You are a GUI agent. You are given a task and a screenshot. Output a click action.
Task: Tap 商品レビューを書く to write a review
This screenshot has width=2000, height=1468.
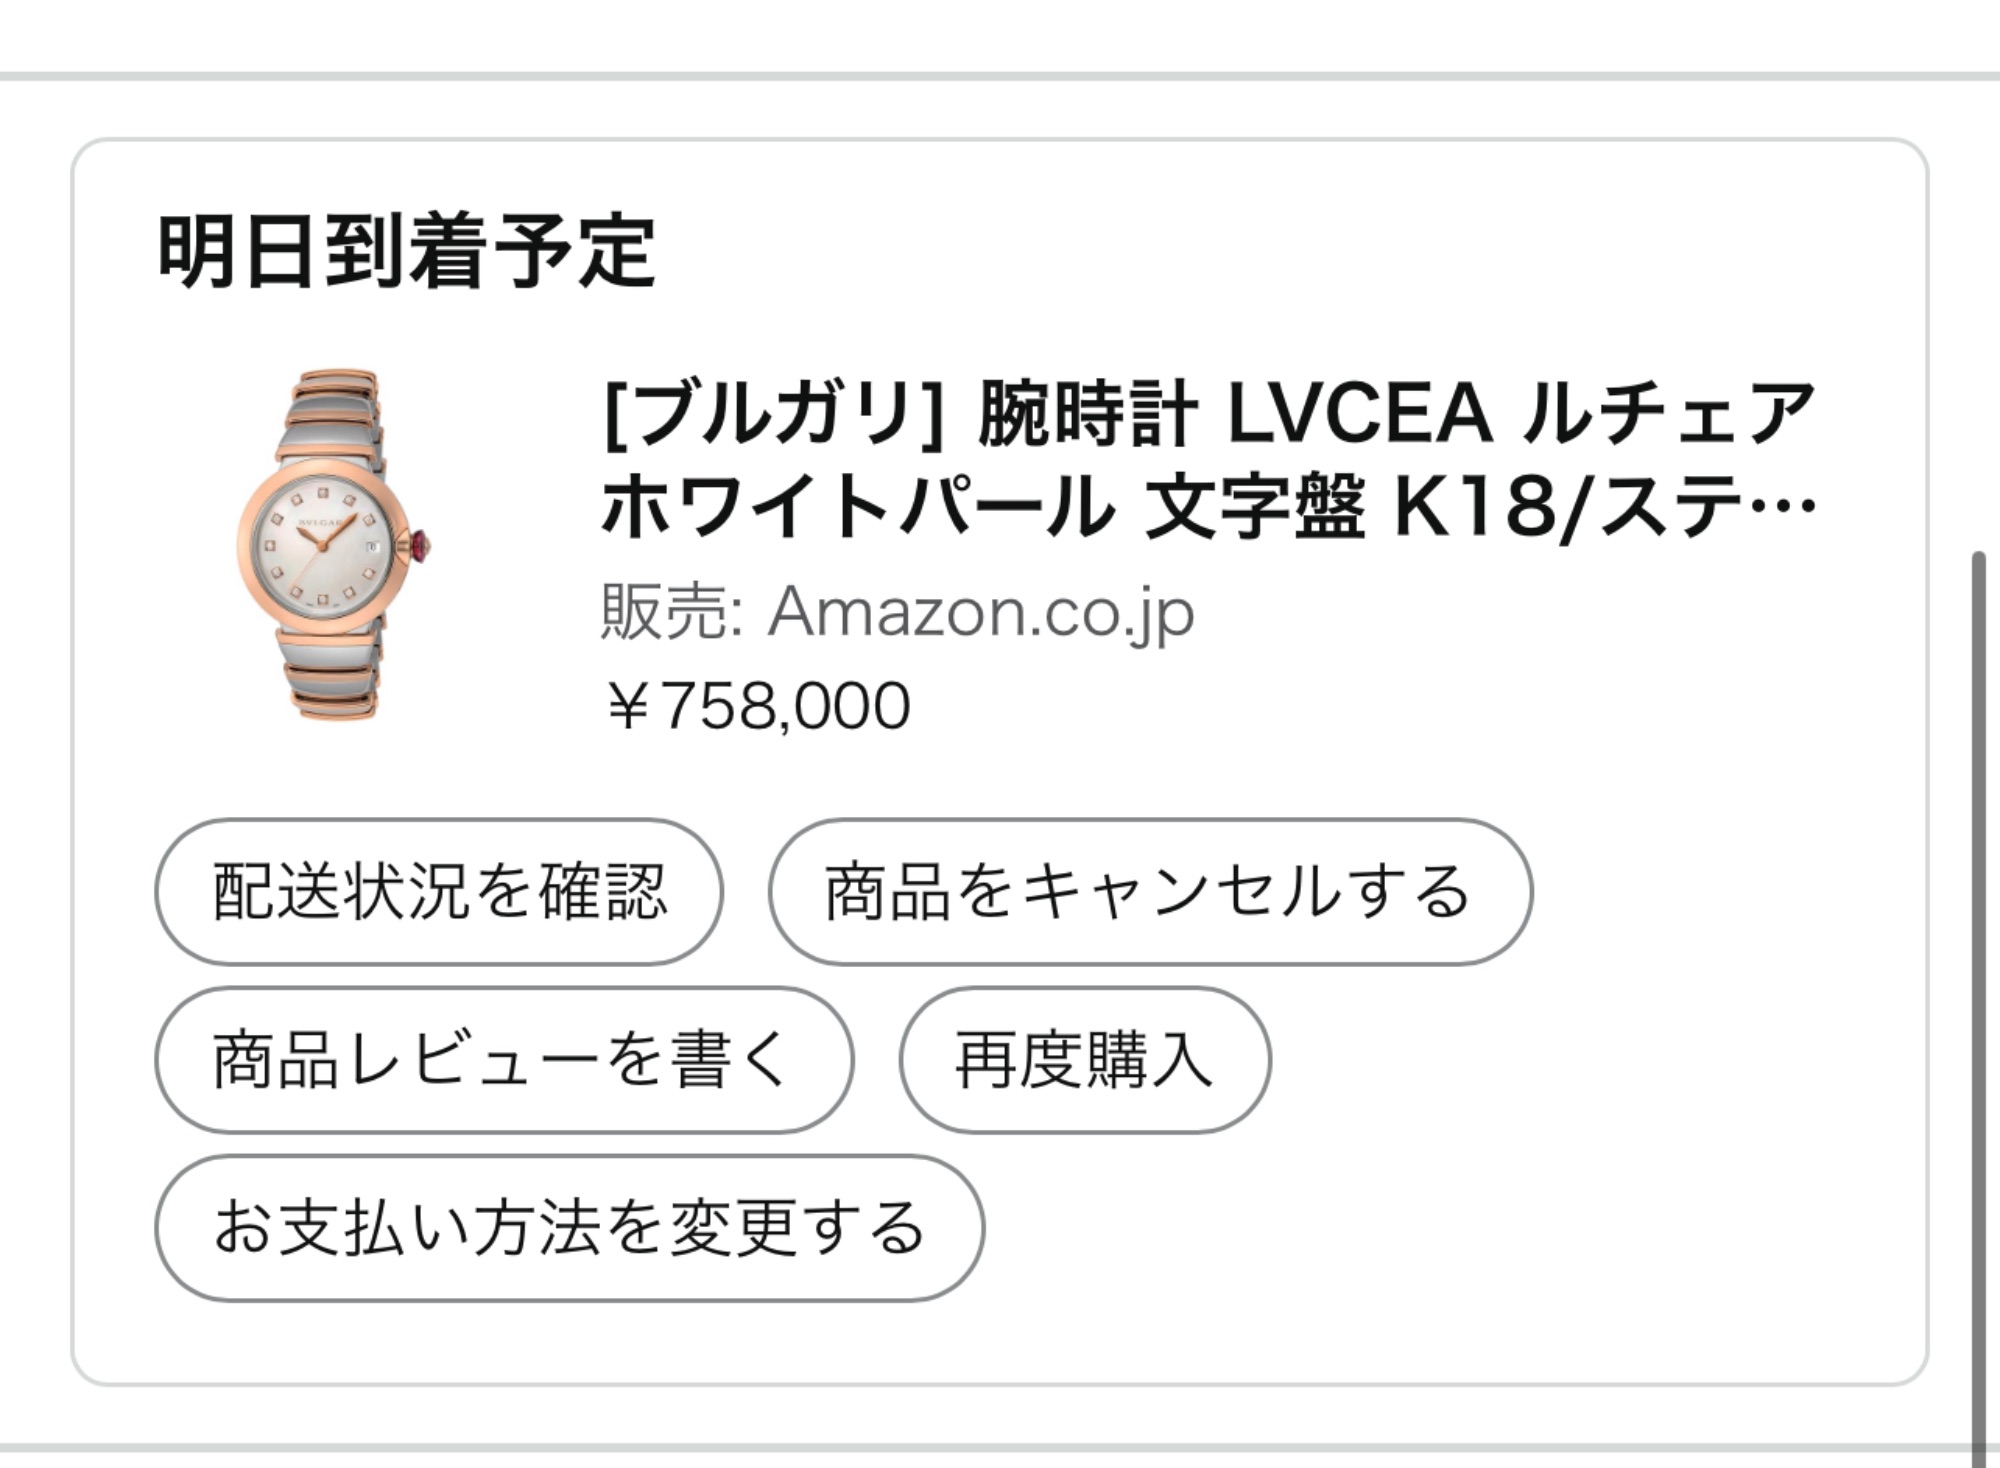[x=504, y=1059]
